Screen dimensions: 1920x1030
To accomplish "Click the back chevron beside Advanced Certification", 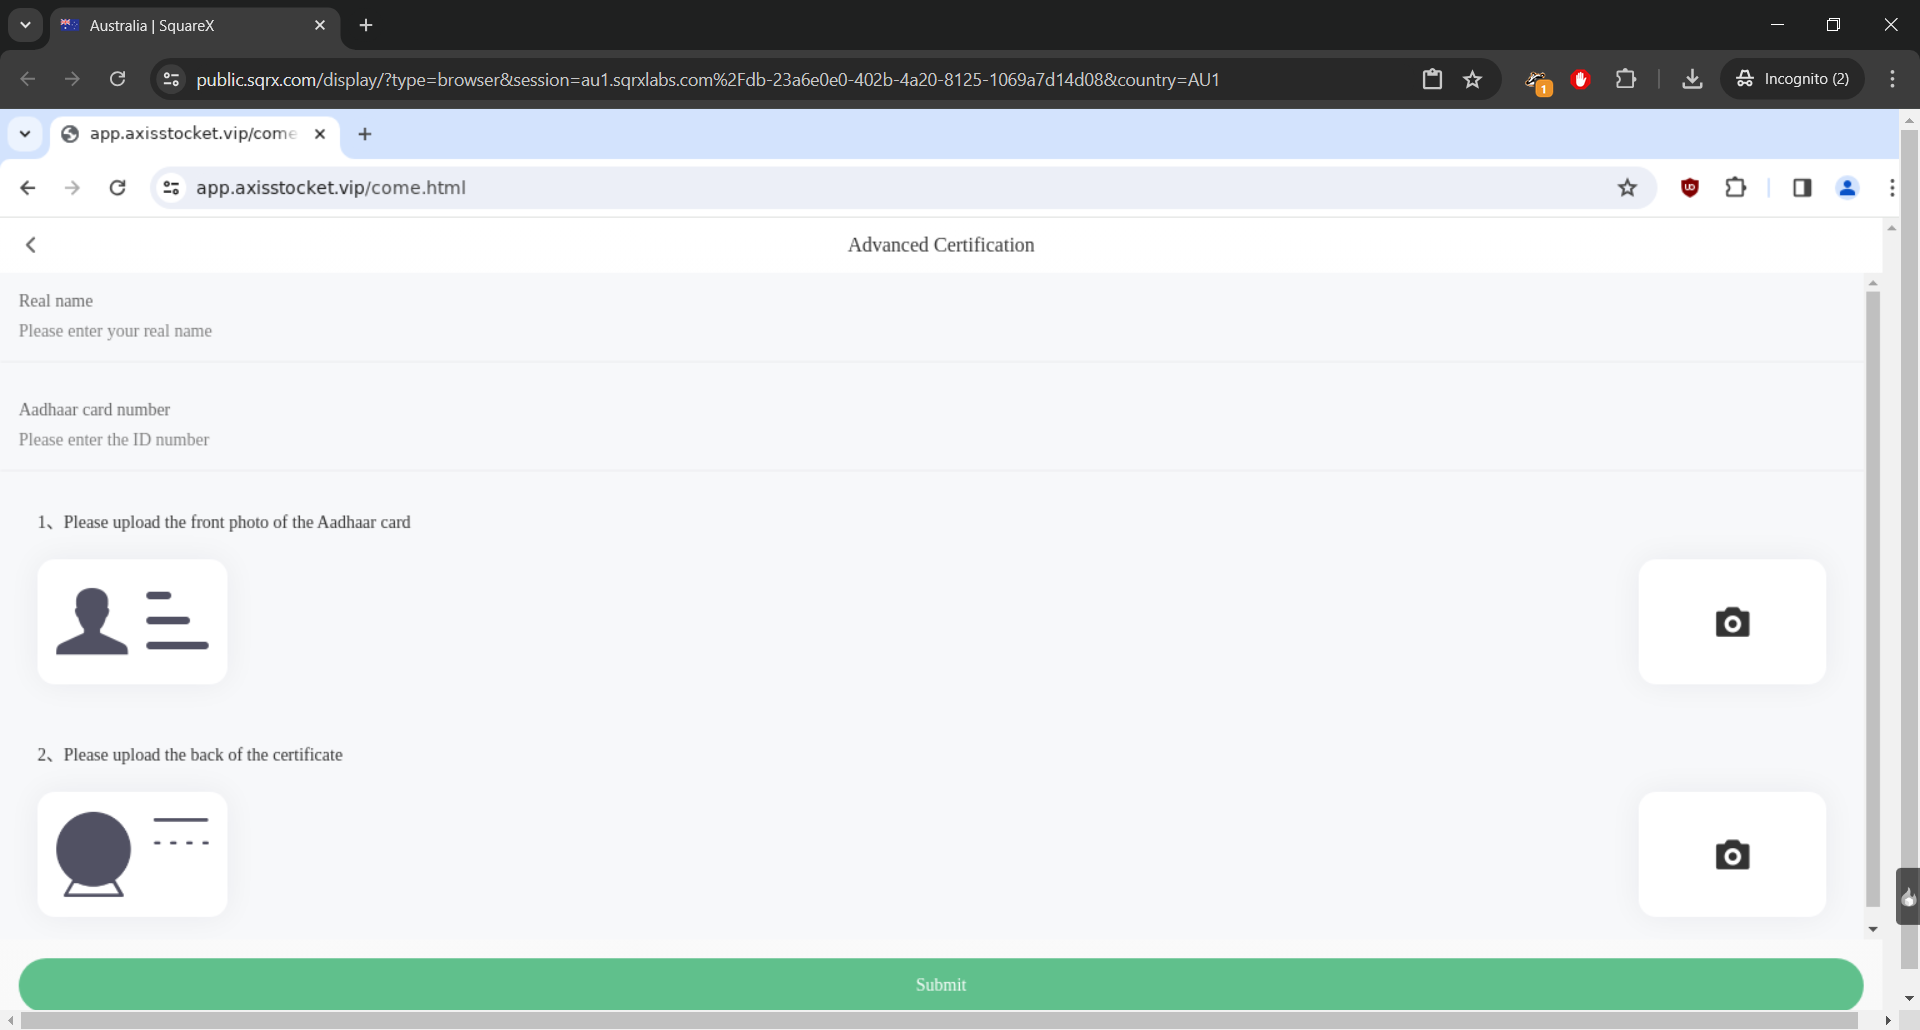I will [31, 245].
